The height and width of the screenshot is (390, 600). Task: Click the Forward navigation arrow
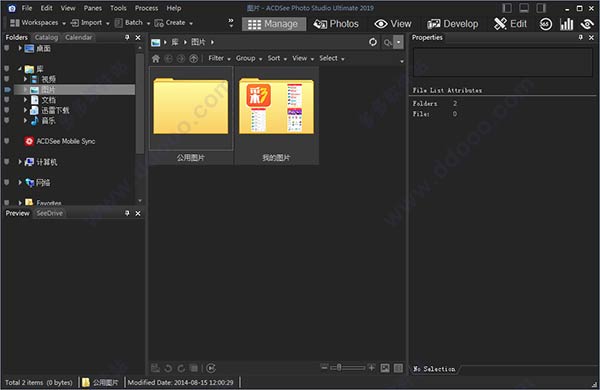(181, 59)
